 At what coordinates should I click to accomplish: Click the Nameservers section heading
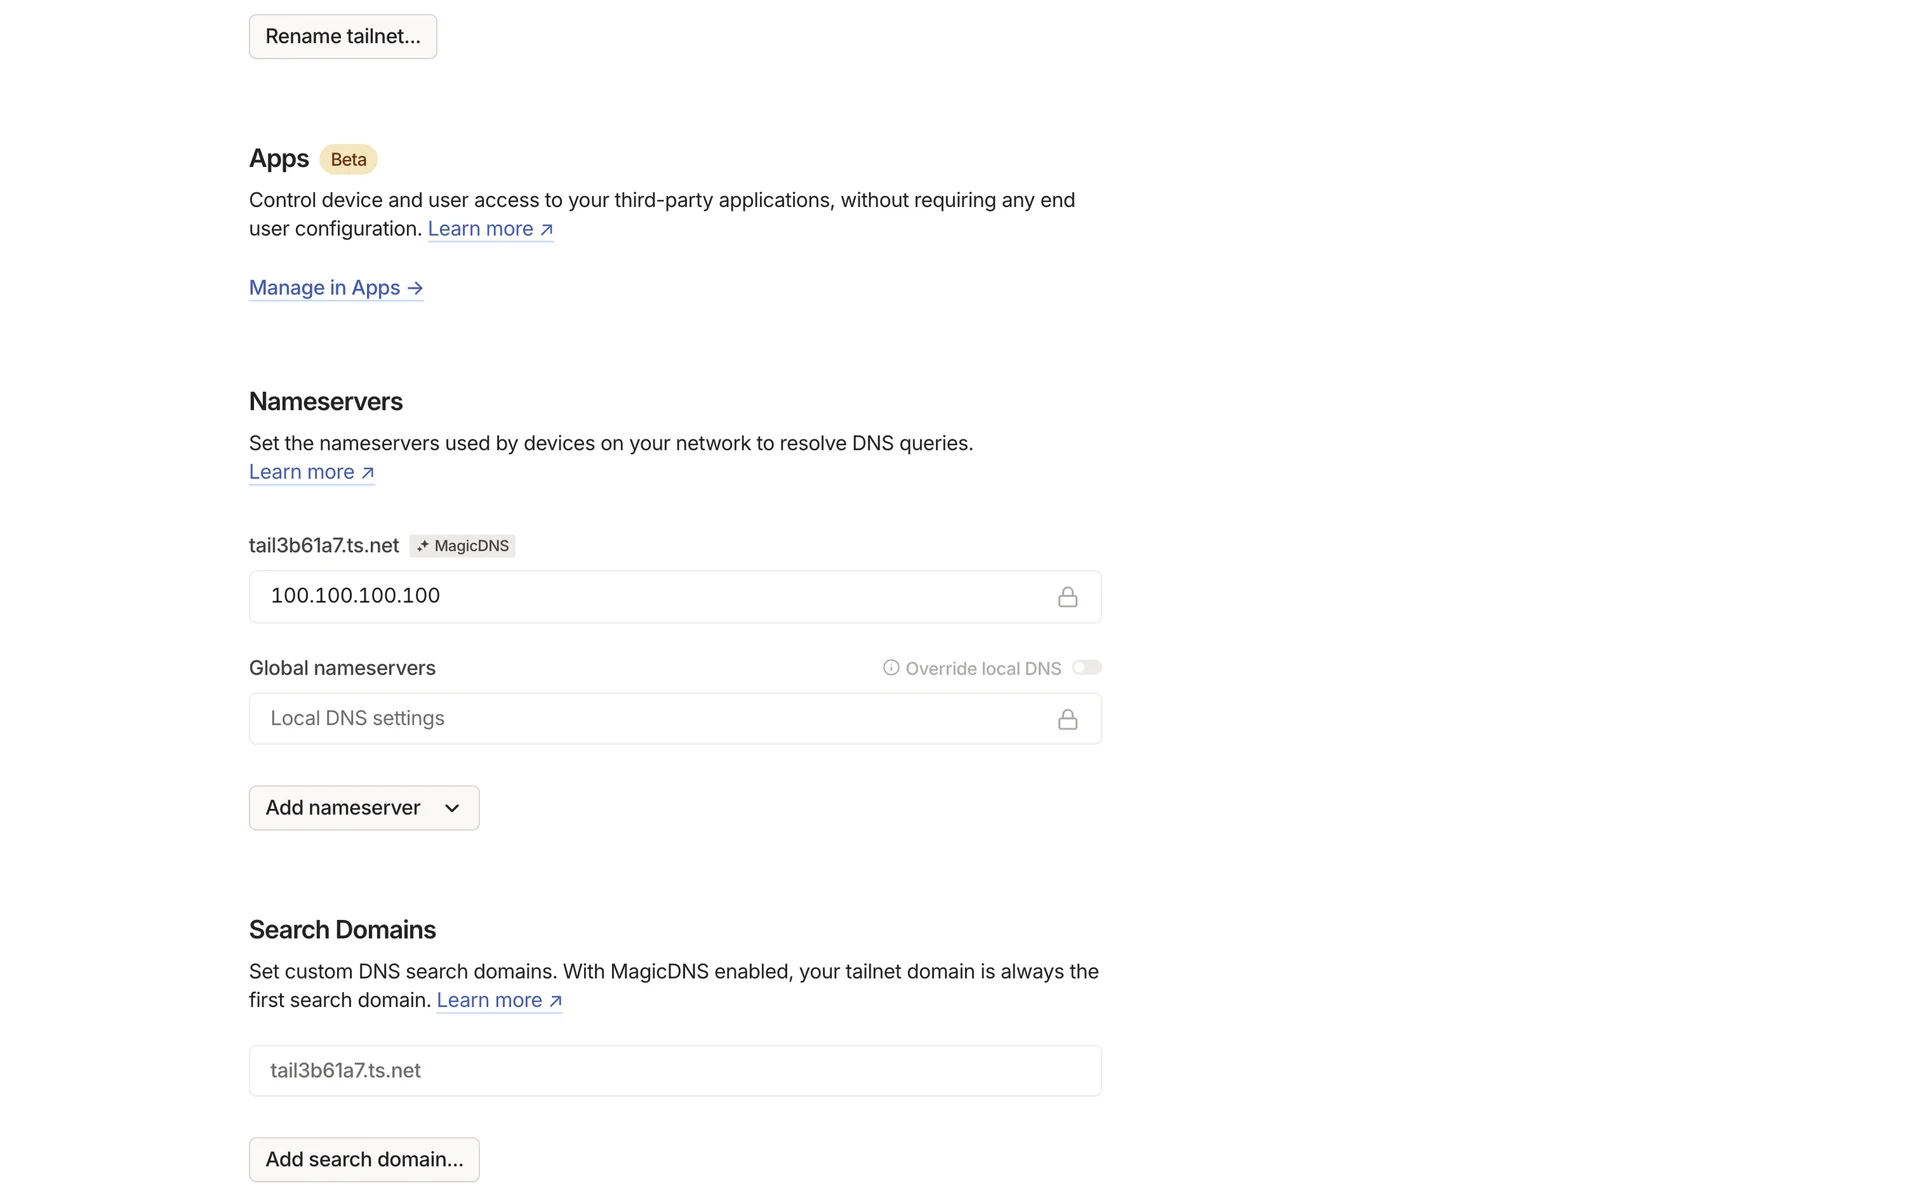pyautogui.click(x=326, y=402)
